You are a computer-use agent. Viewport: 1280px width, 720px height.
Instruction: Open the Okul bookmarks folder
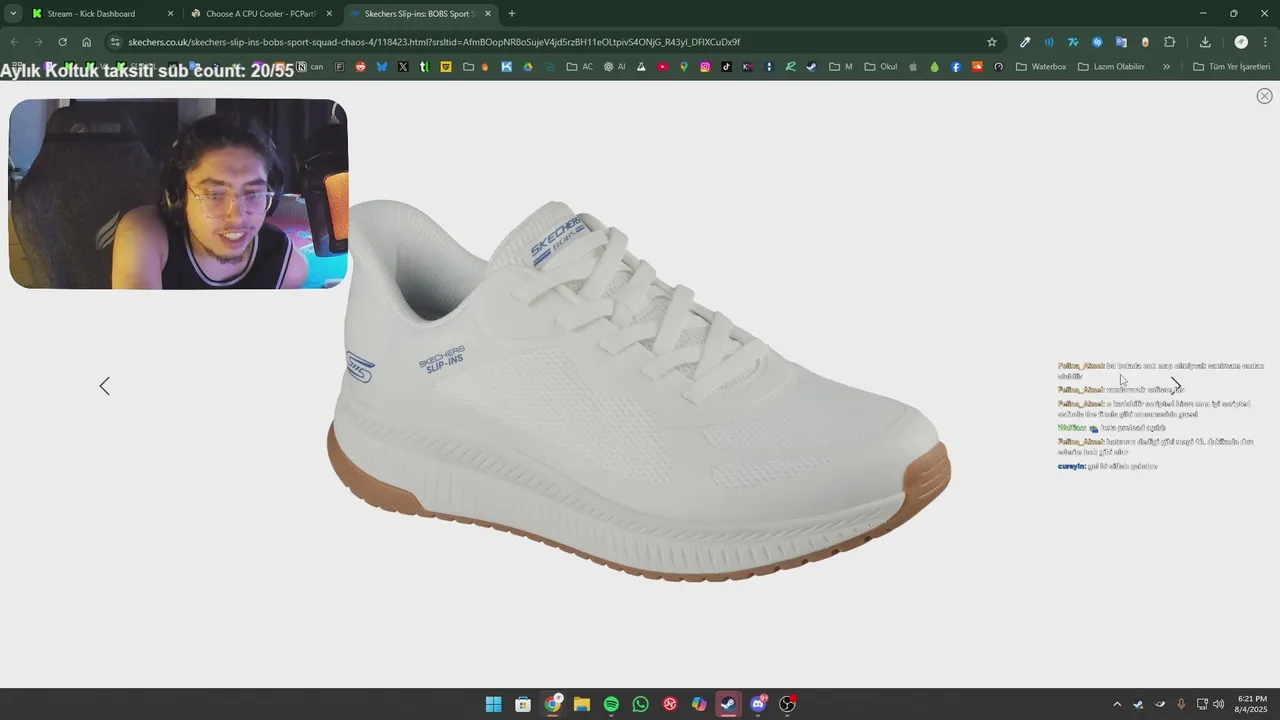click(881, 67)
